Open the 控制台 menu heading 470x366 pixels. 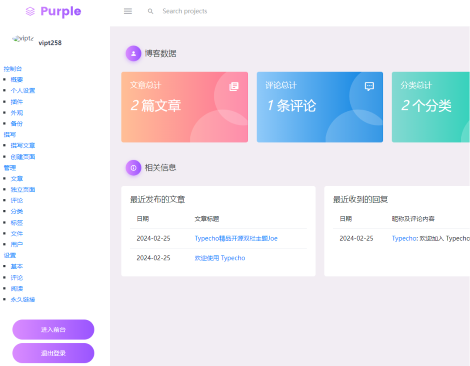(13, 69)
